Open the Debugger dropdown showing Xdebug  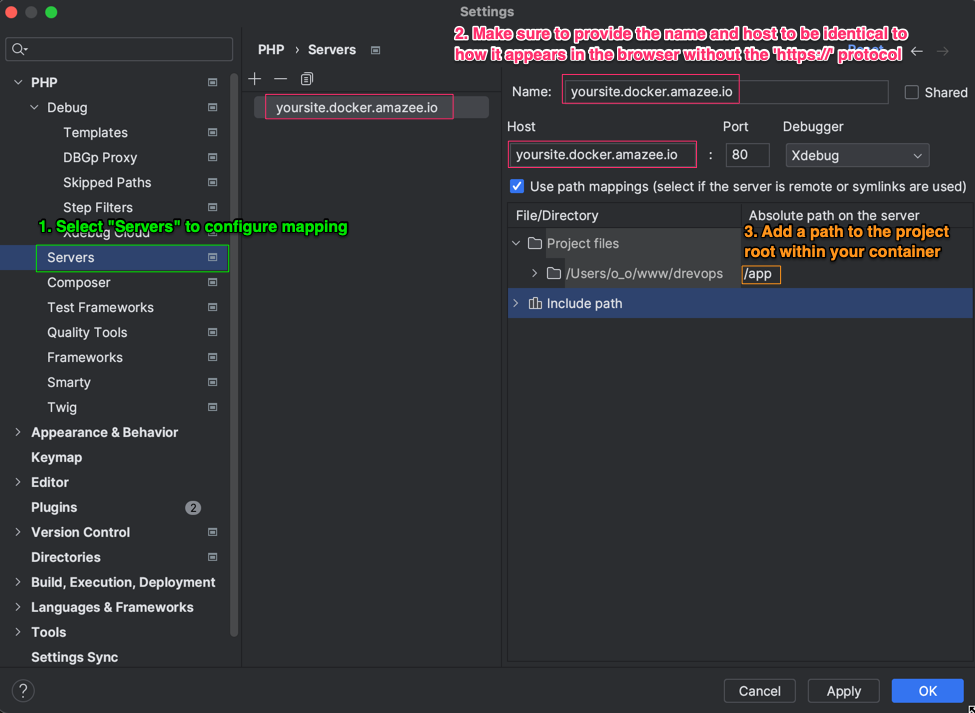coord(856,155)
